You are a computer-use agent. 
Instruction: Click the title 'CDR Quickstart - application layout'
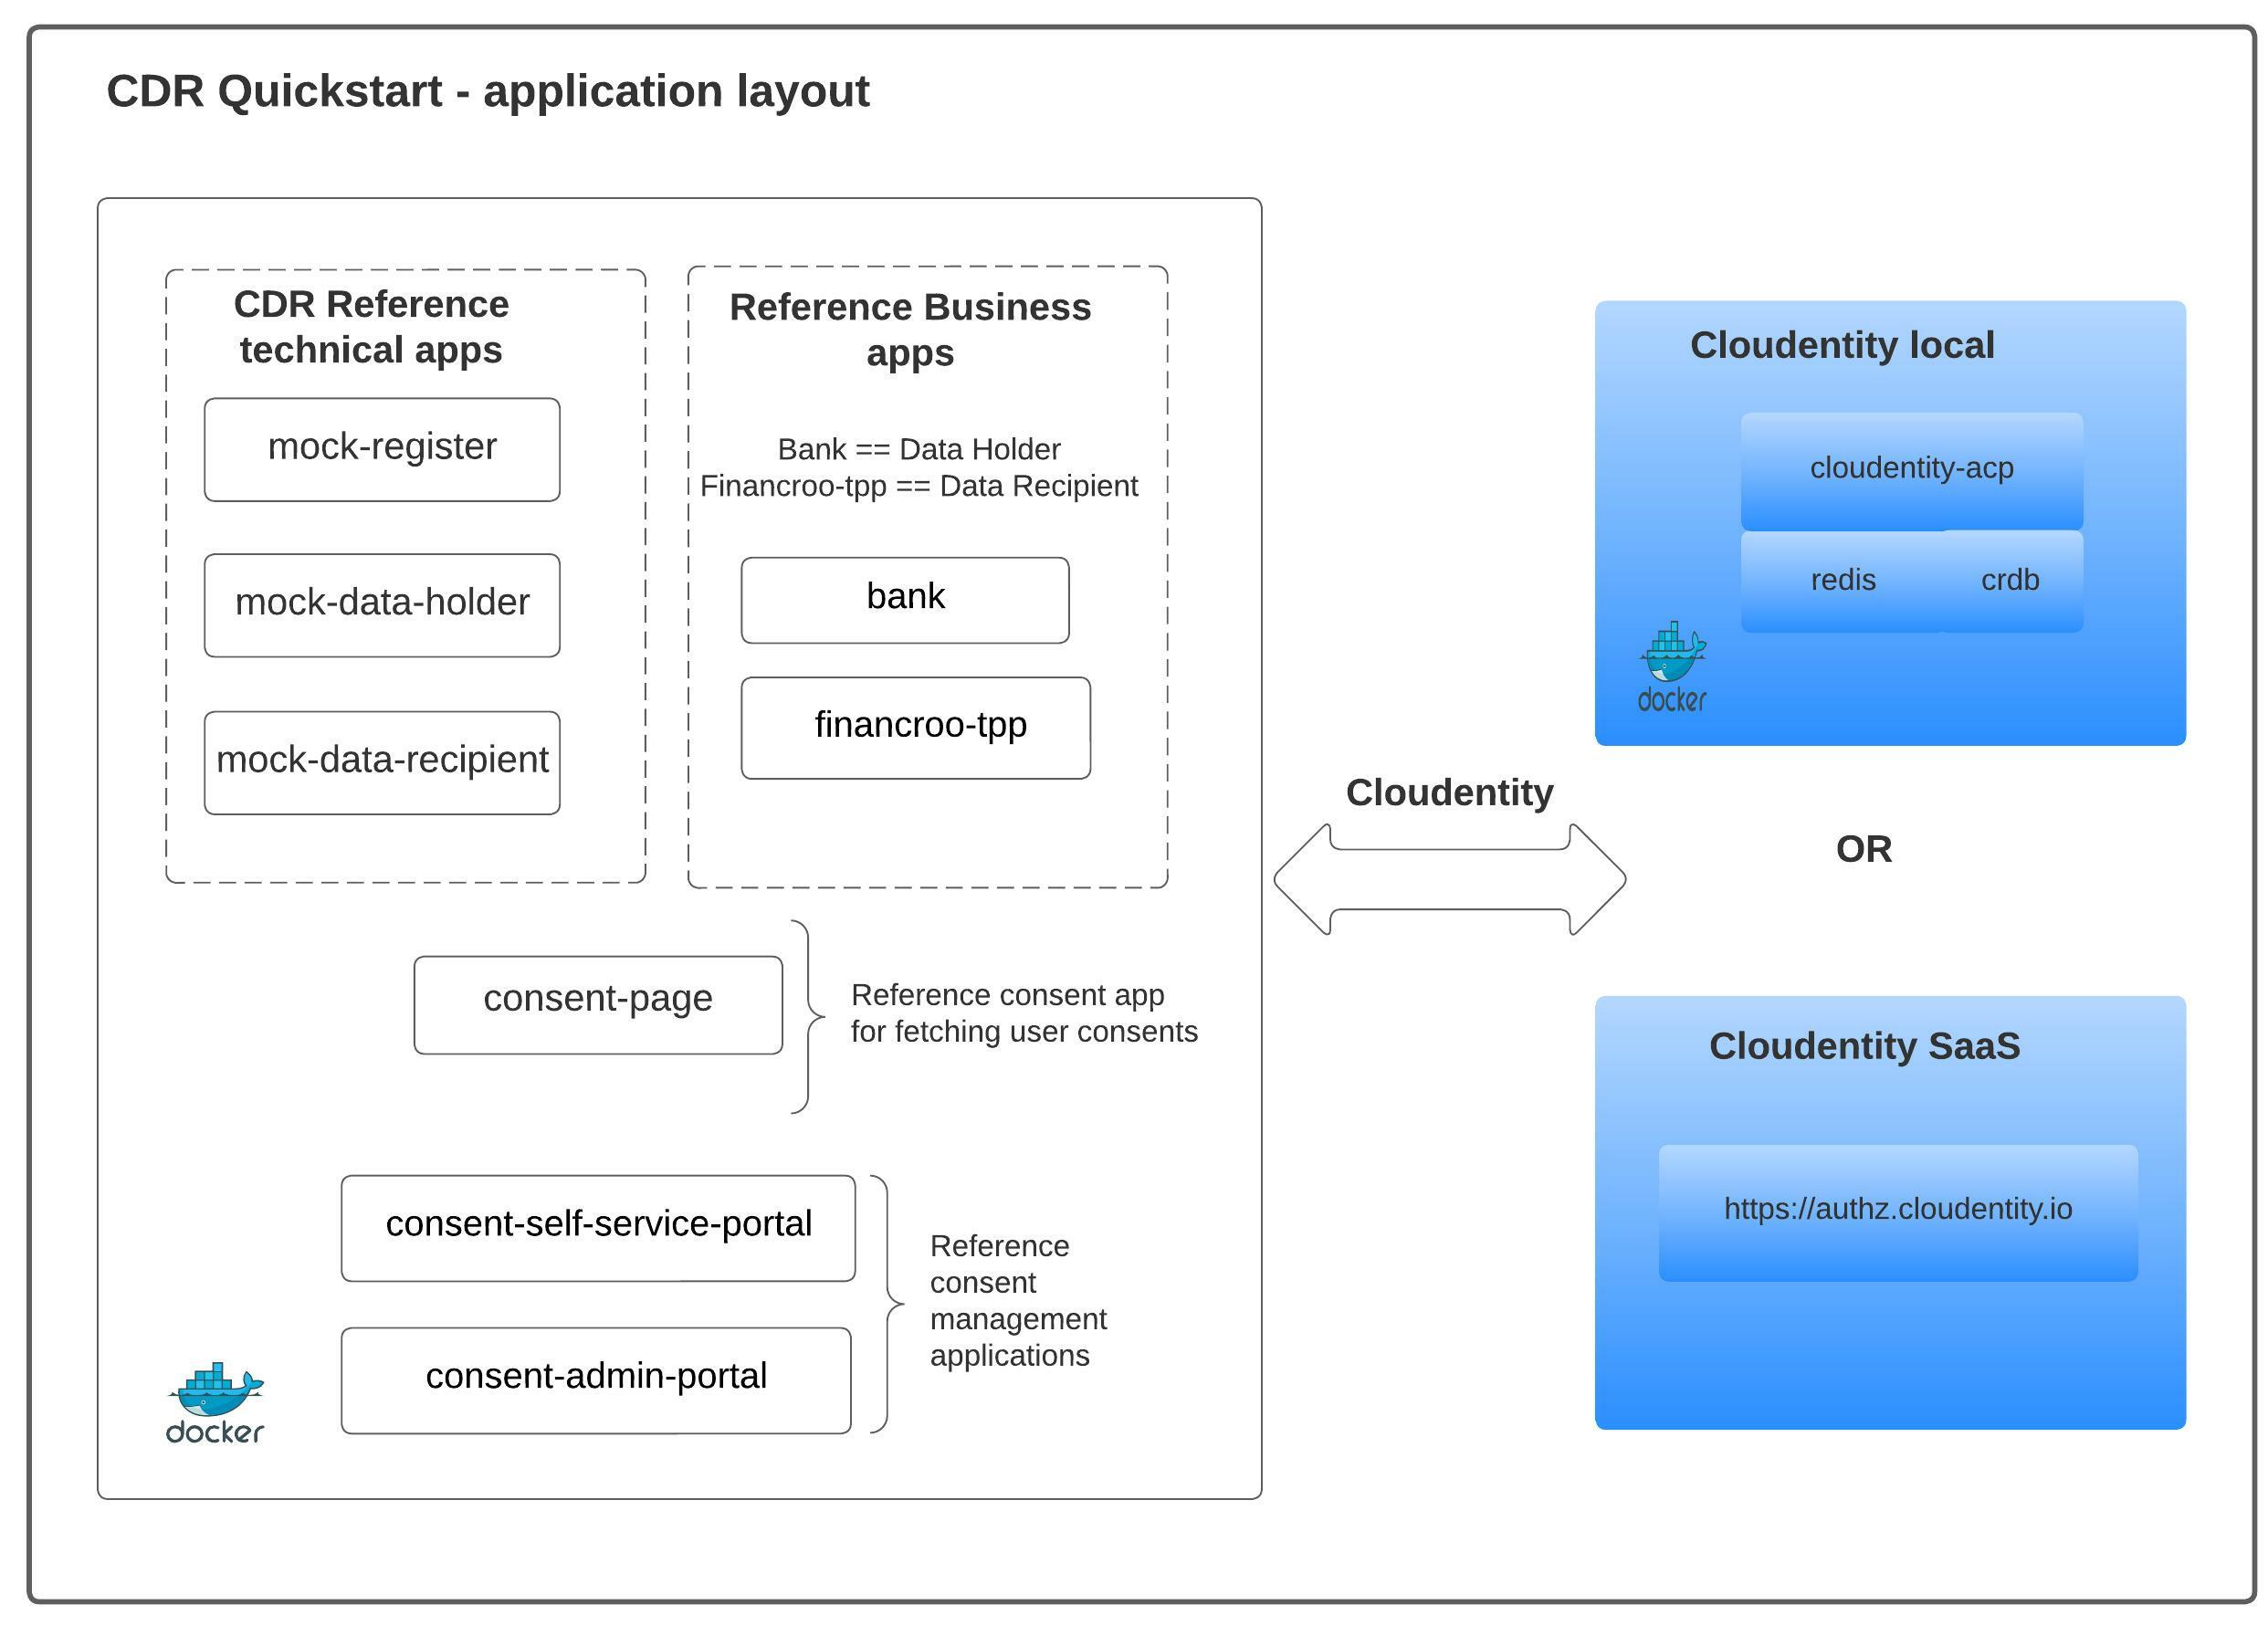pos(488,91)
